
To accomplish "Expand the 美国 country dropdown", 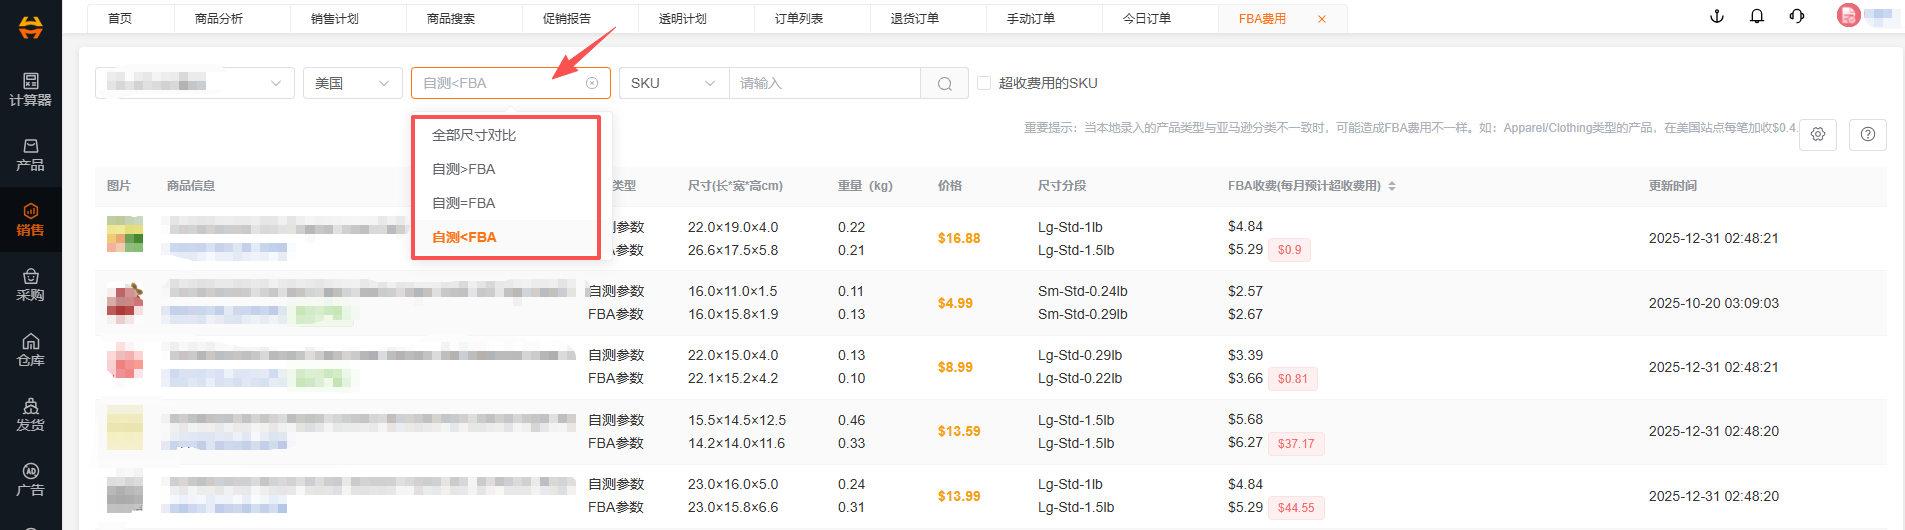I will click(x=352, y=83).
